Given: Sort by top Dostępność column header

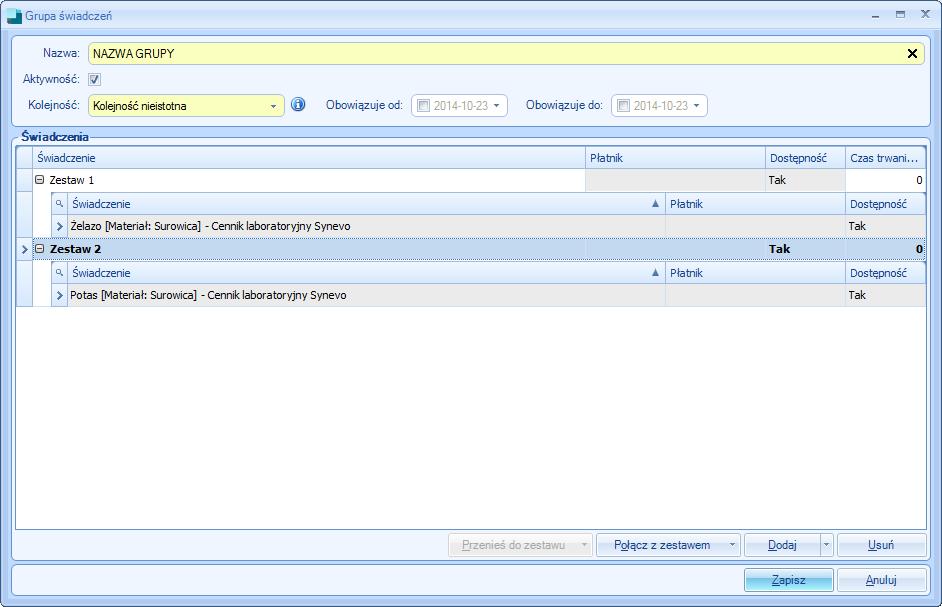Looking at the screenshot, I should point(806,158).
